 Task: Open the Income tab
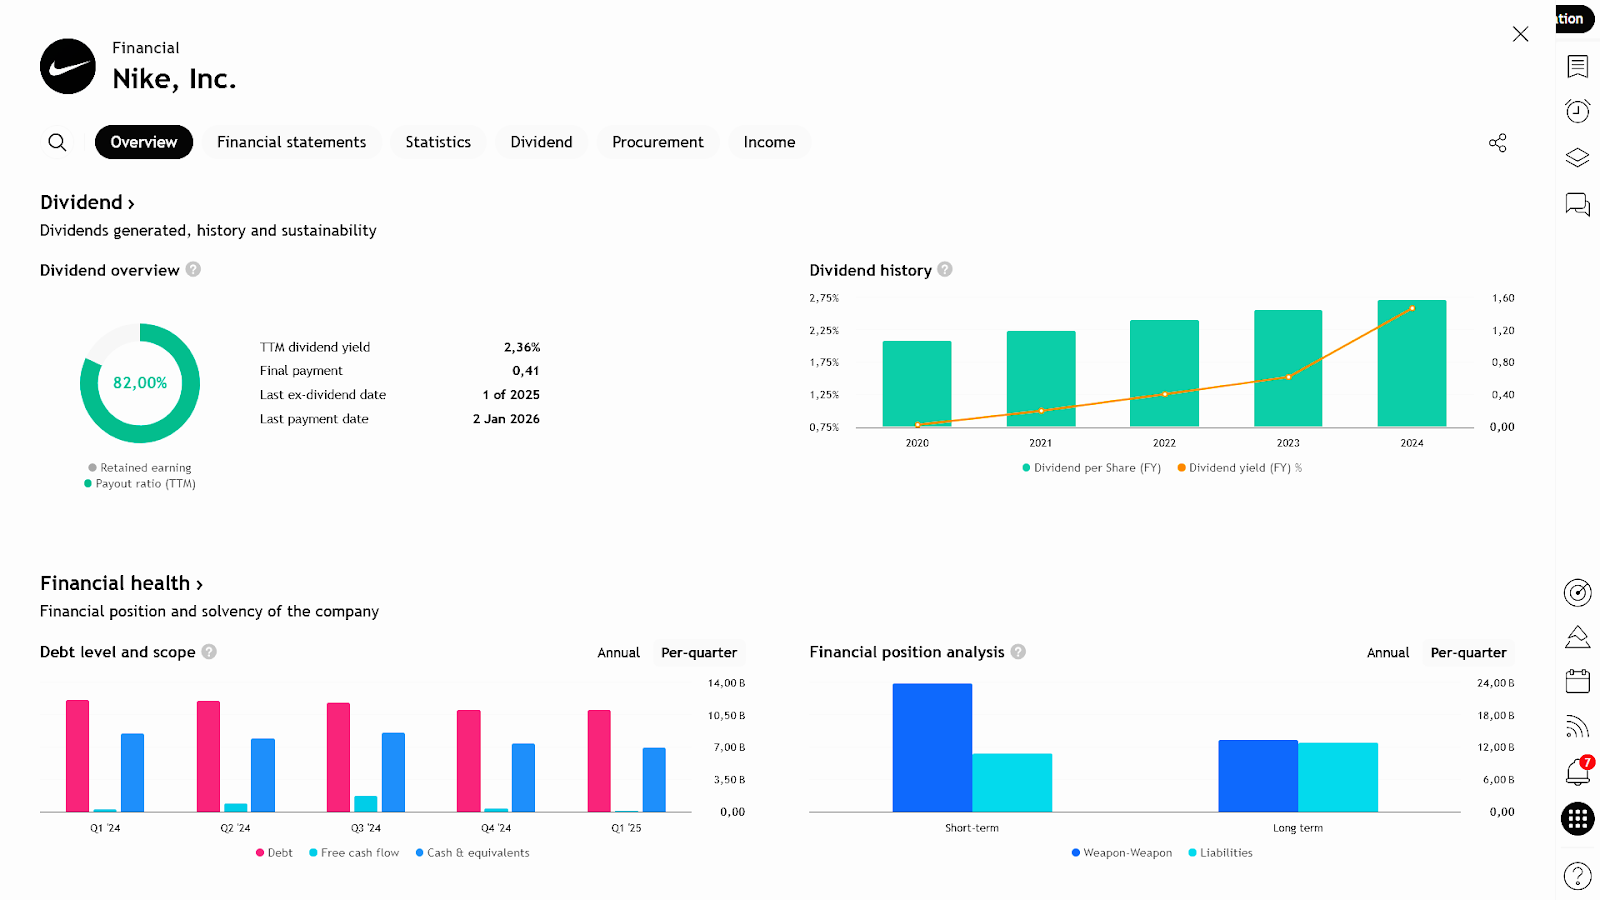tap(769, 142)
